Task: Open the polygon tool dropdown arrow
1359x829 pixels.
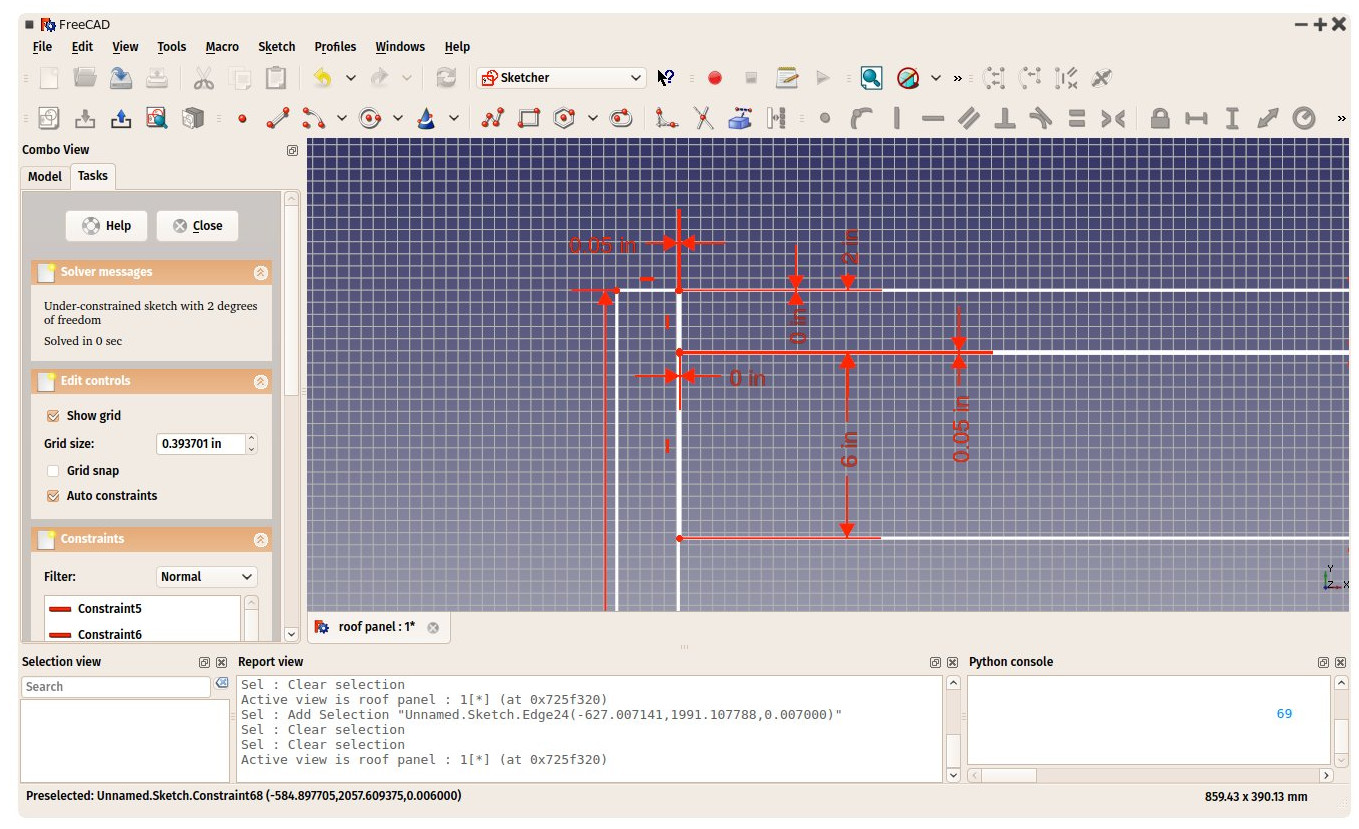Action: (593, 118)
